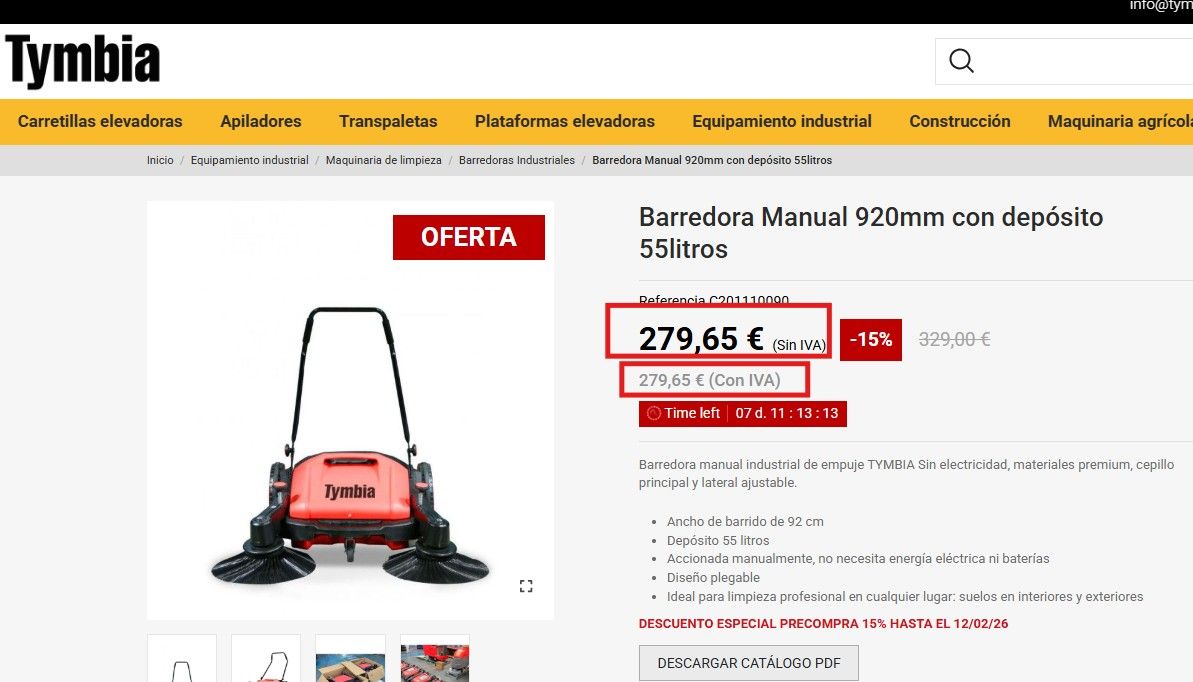The width and height of the screenshot is (1193, 682).
Task: Click the Inicio breadcrumb link
Action: 160,160
